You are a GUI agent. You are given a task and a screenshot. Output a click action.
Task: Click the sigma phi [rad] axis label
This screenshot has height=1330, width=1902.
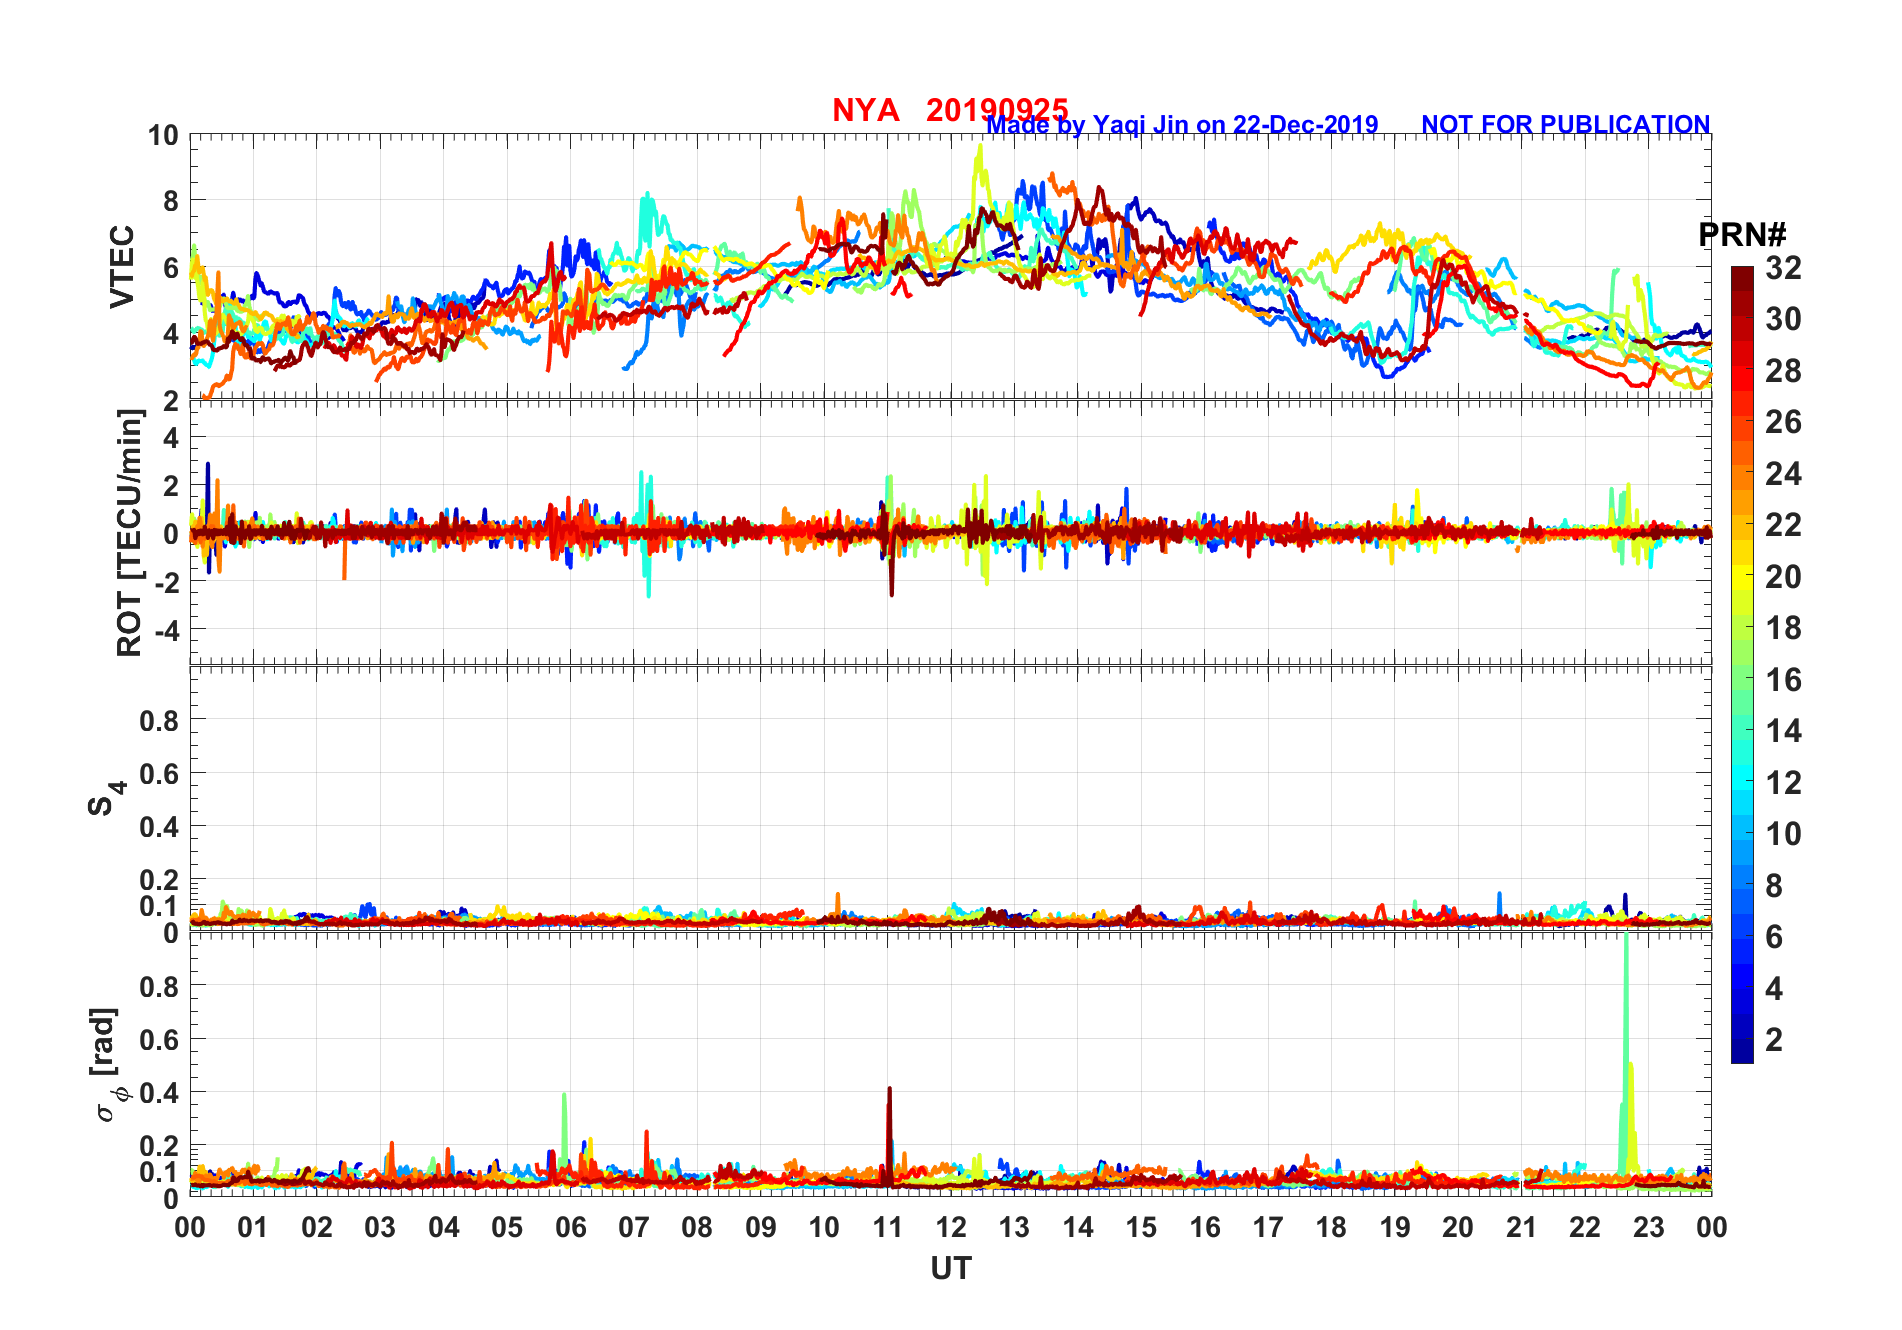[107, 1064]
